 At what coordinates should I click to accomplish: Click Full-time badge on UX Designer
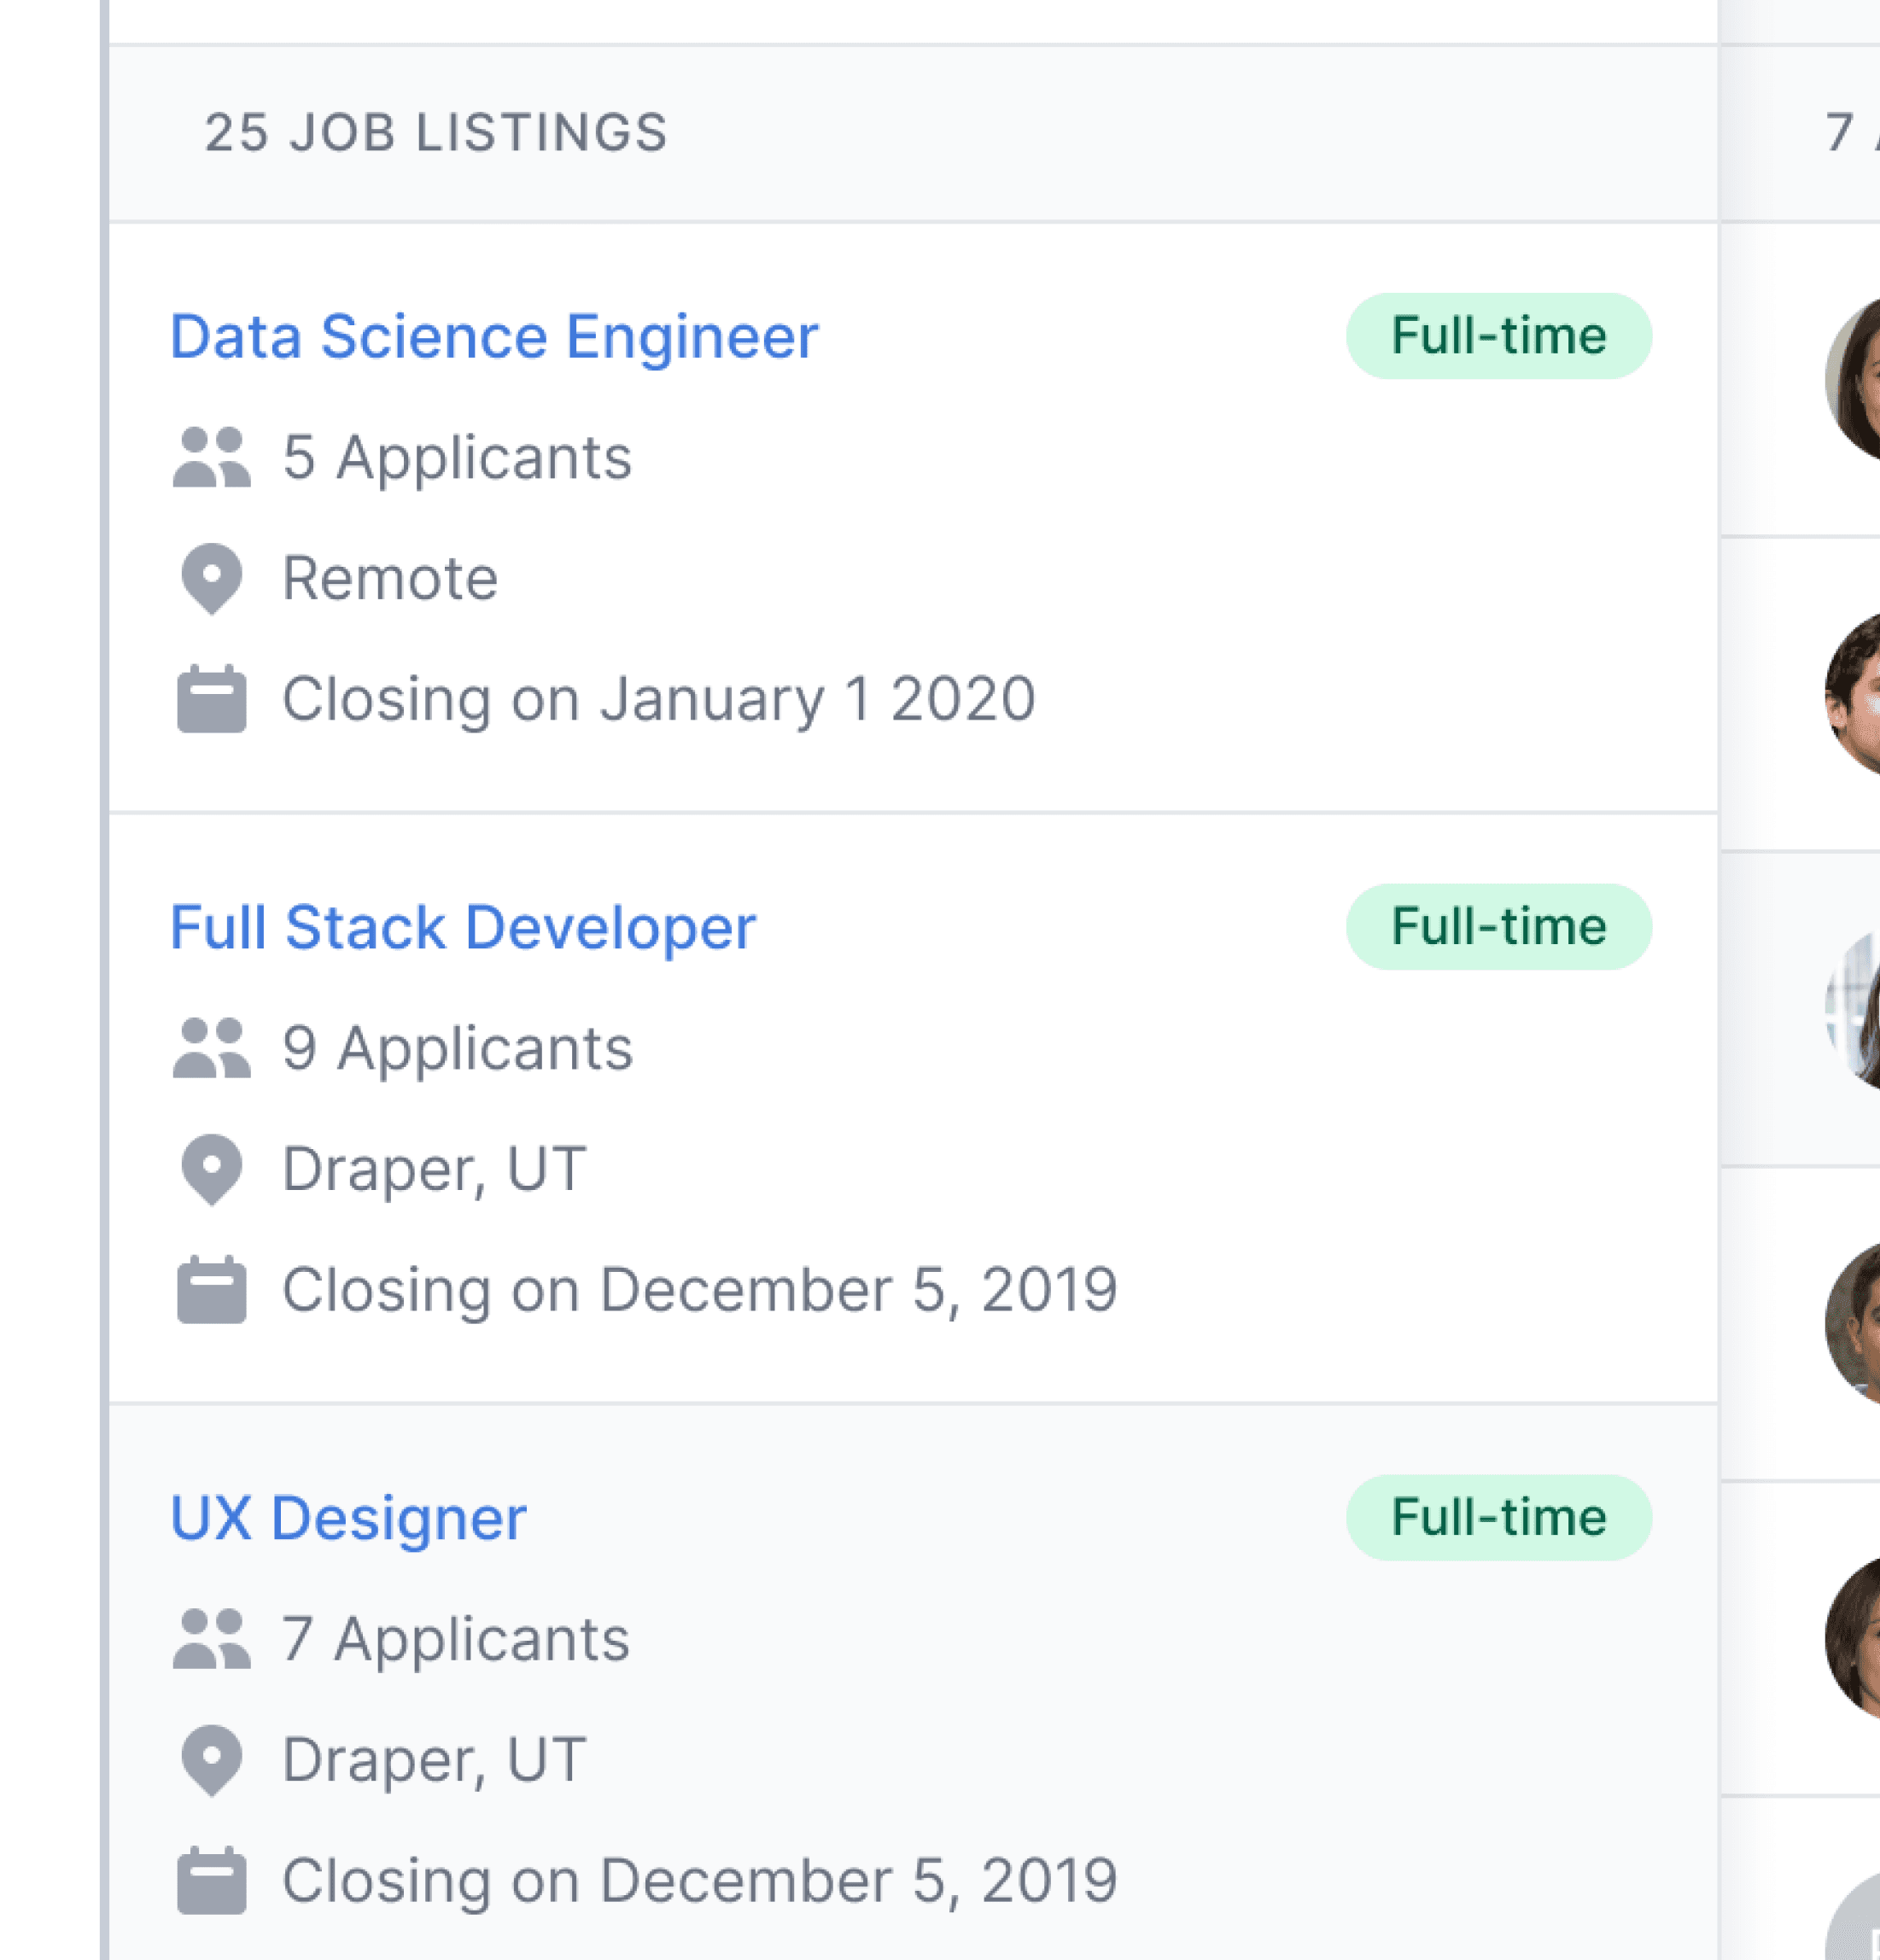point(1498,1518)
